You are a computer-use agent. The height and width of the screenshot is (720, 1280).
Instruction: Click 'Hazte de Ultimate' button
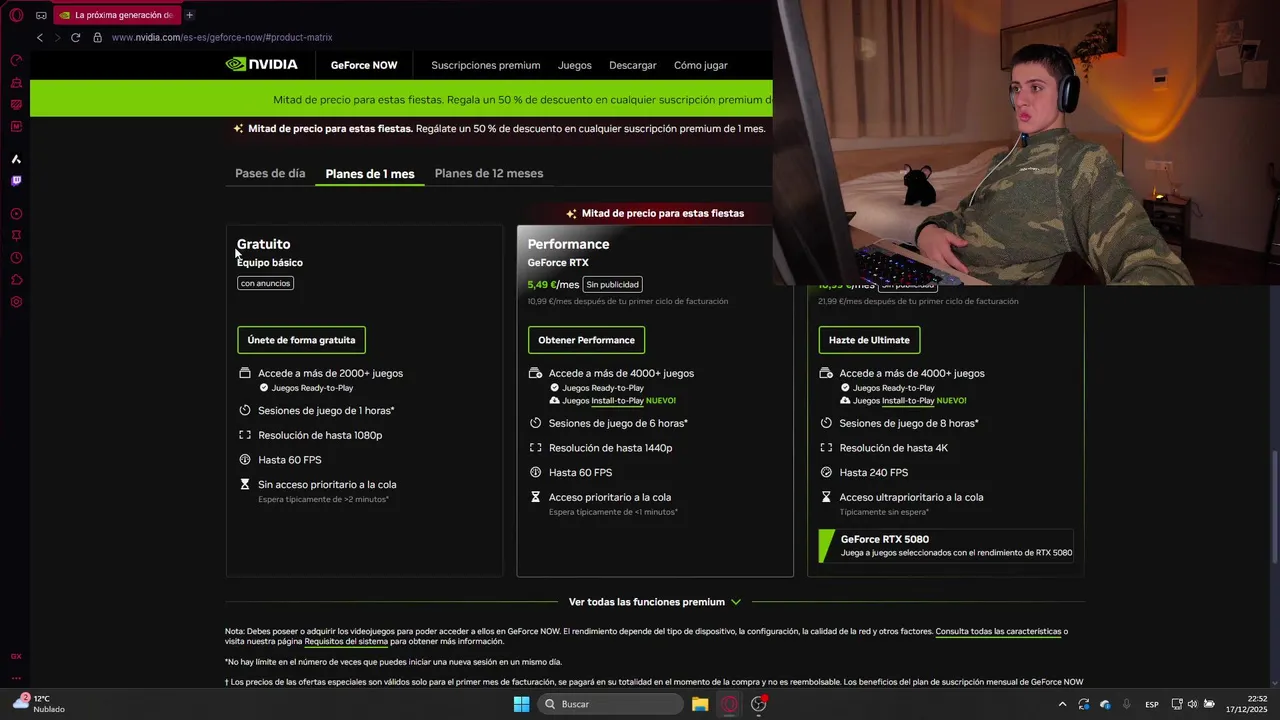click(x=869, y=340)
